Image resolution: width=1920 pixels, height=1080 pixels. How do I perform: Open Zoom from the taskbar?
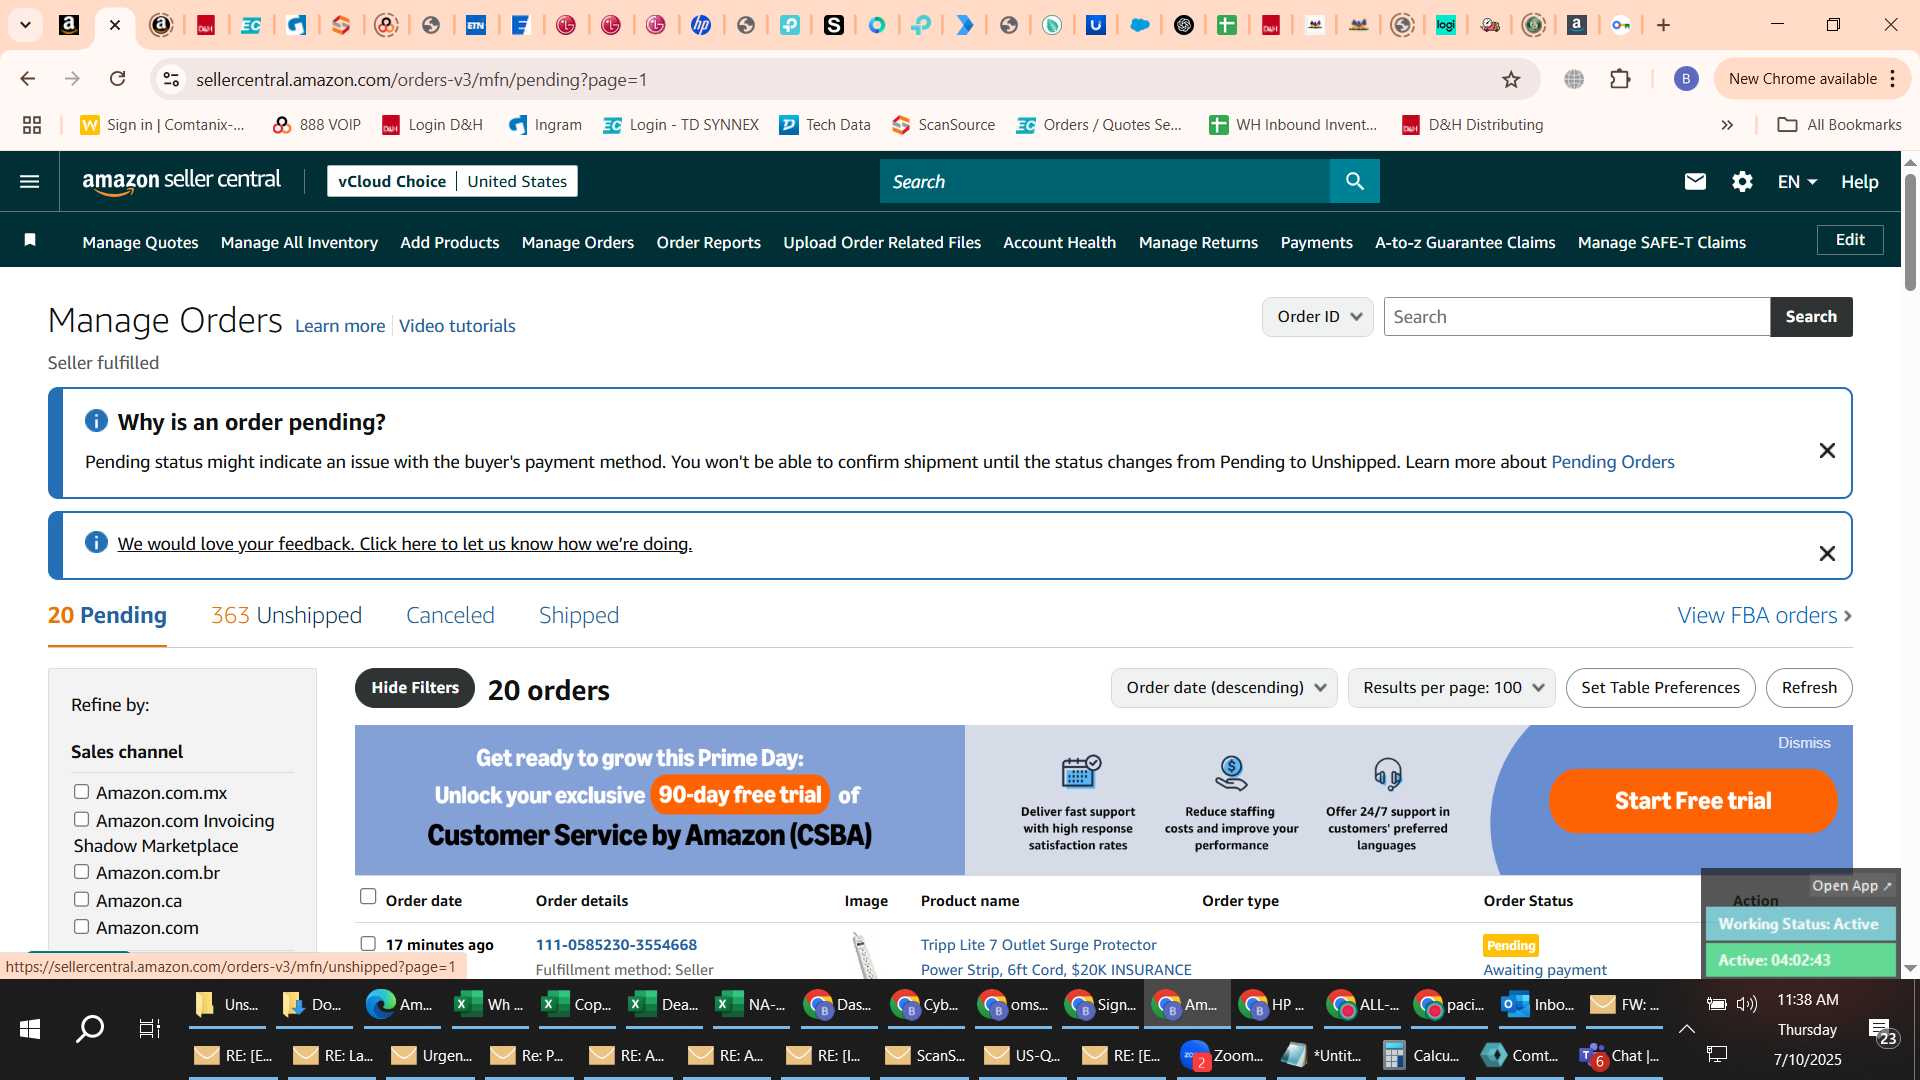(1222, 1055)
